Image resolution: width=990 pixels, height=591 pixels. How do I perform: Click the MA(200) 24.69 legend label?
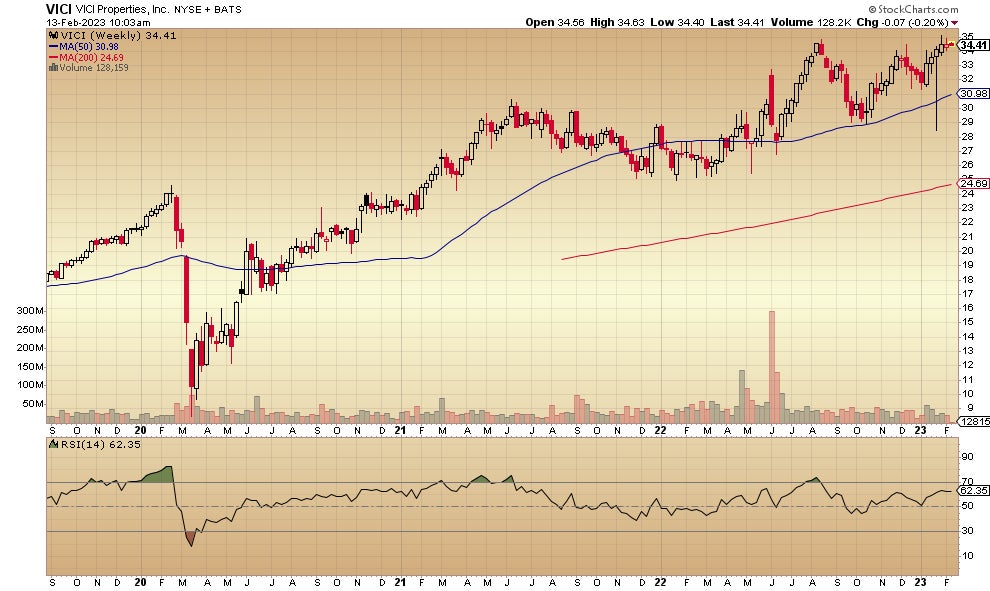tap(91, 57)
